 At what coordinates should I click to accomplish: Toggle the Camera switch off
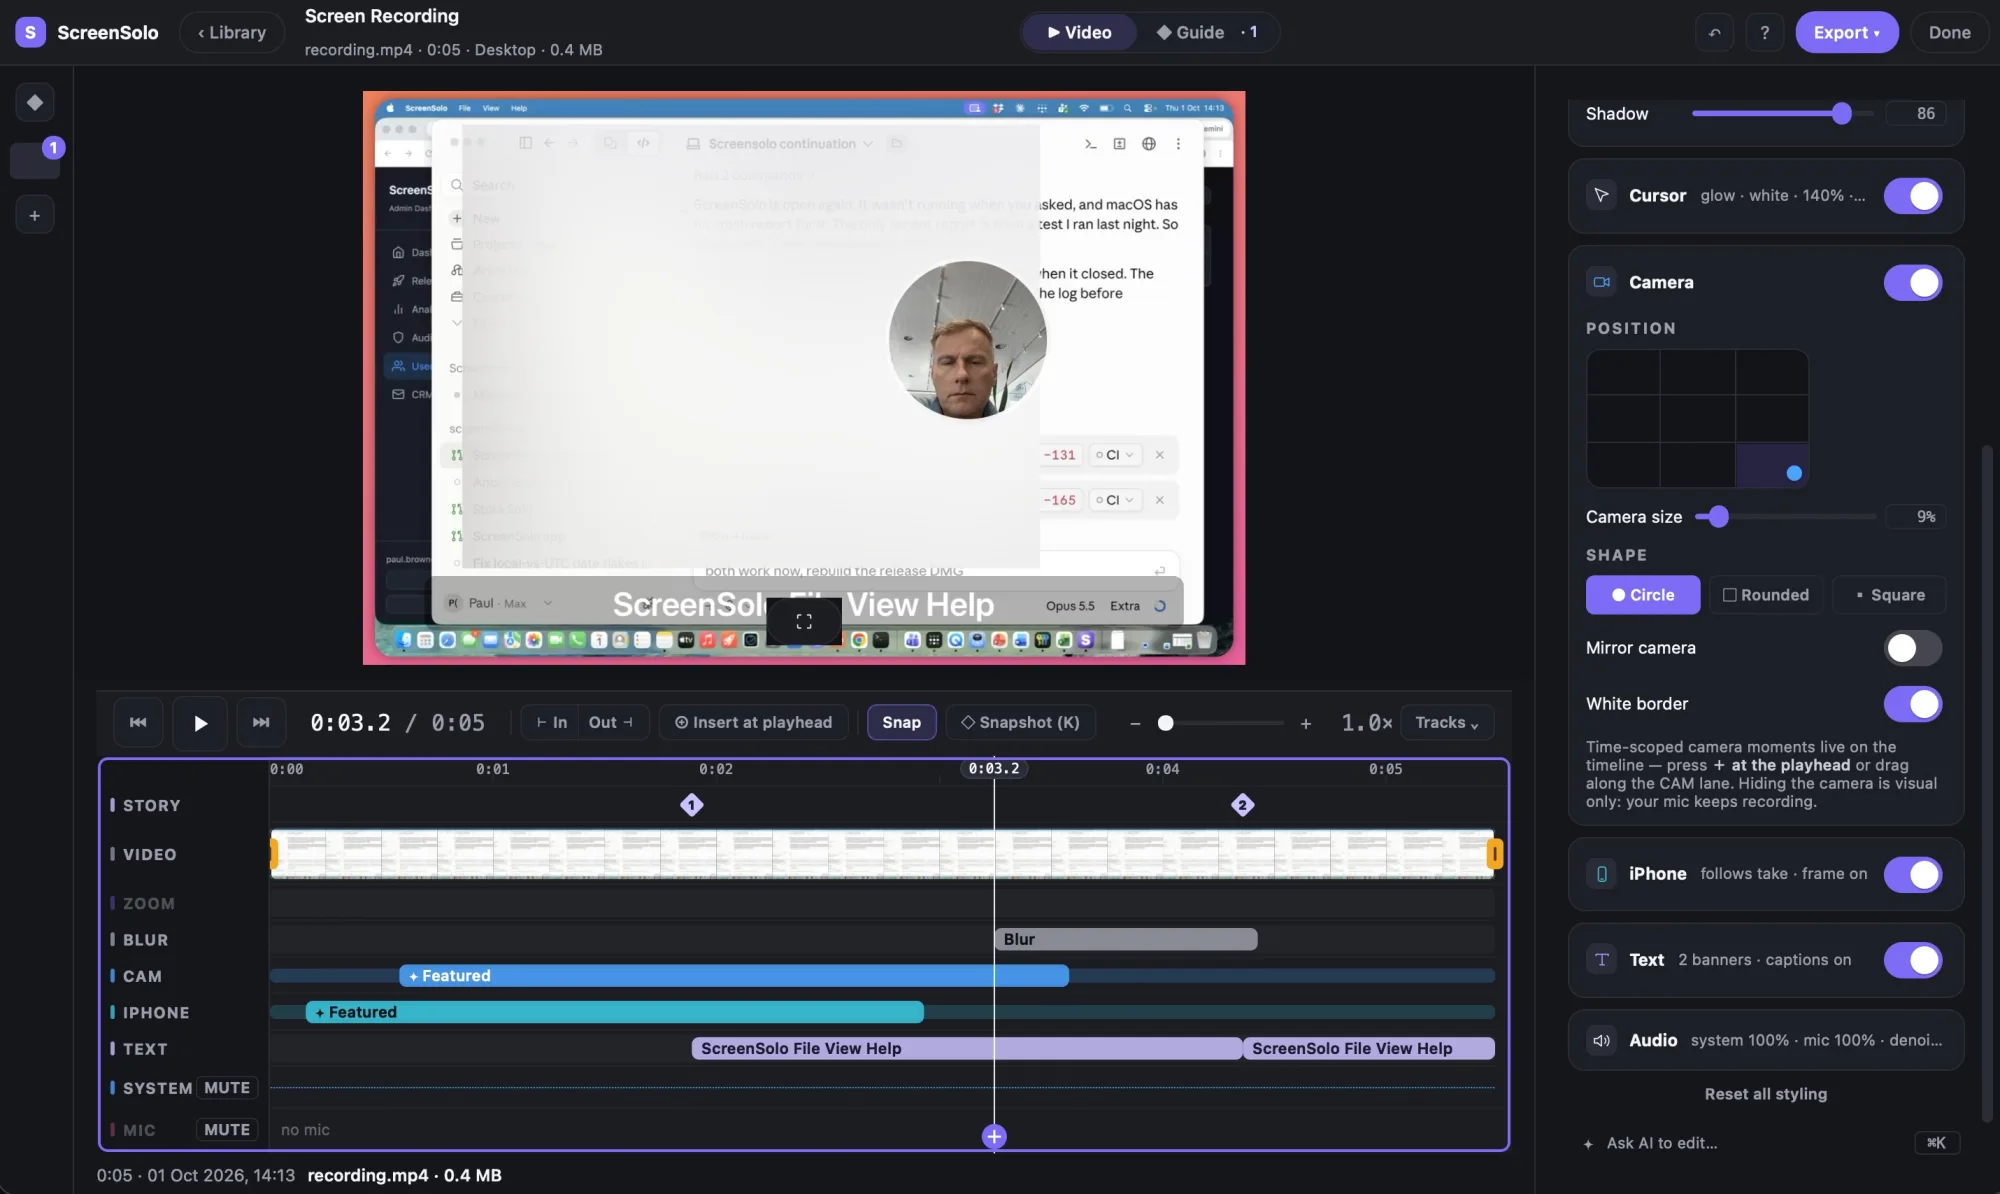point(1912,283)
